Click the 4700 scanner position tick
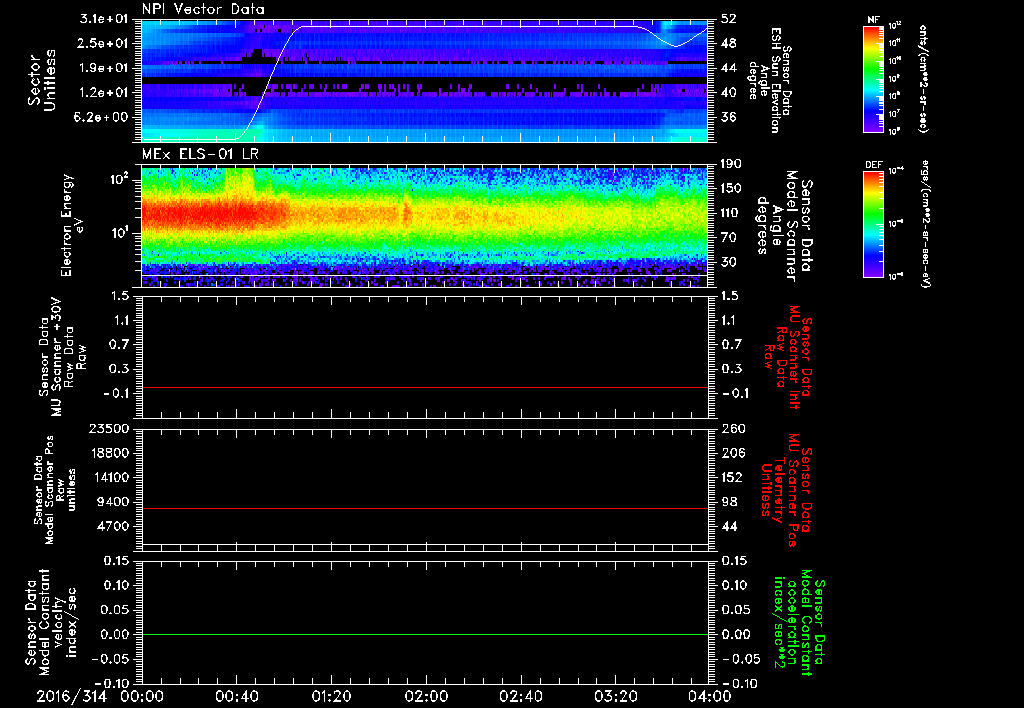Image resolution: width=1024 pixels, height=708 pixels. [112, 526]
